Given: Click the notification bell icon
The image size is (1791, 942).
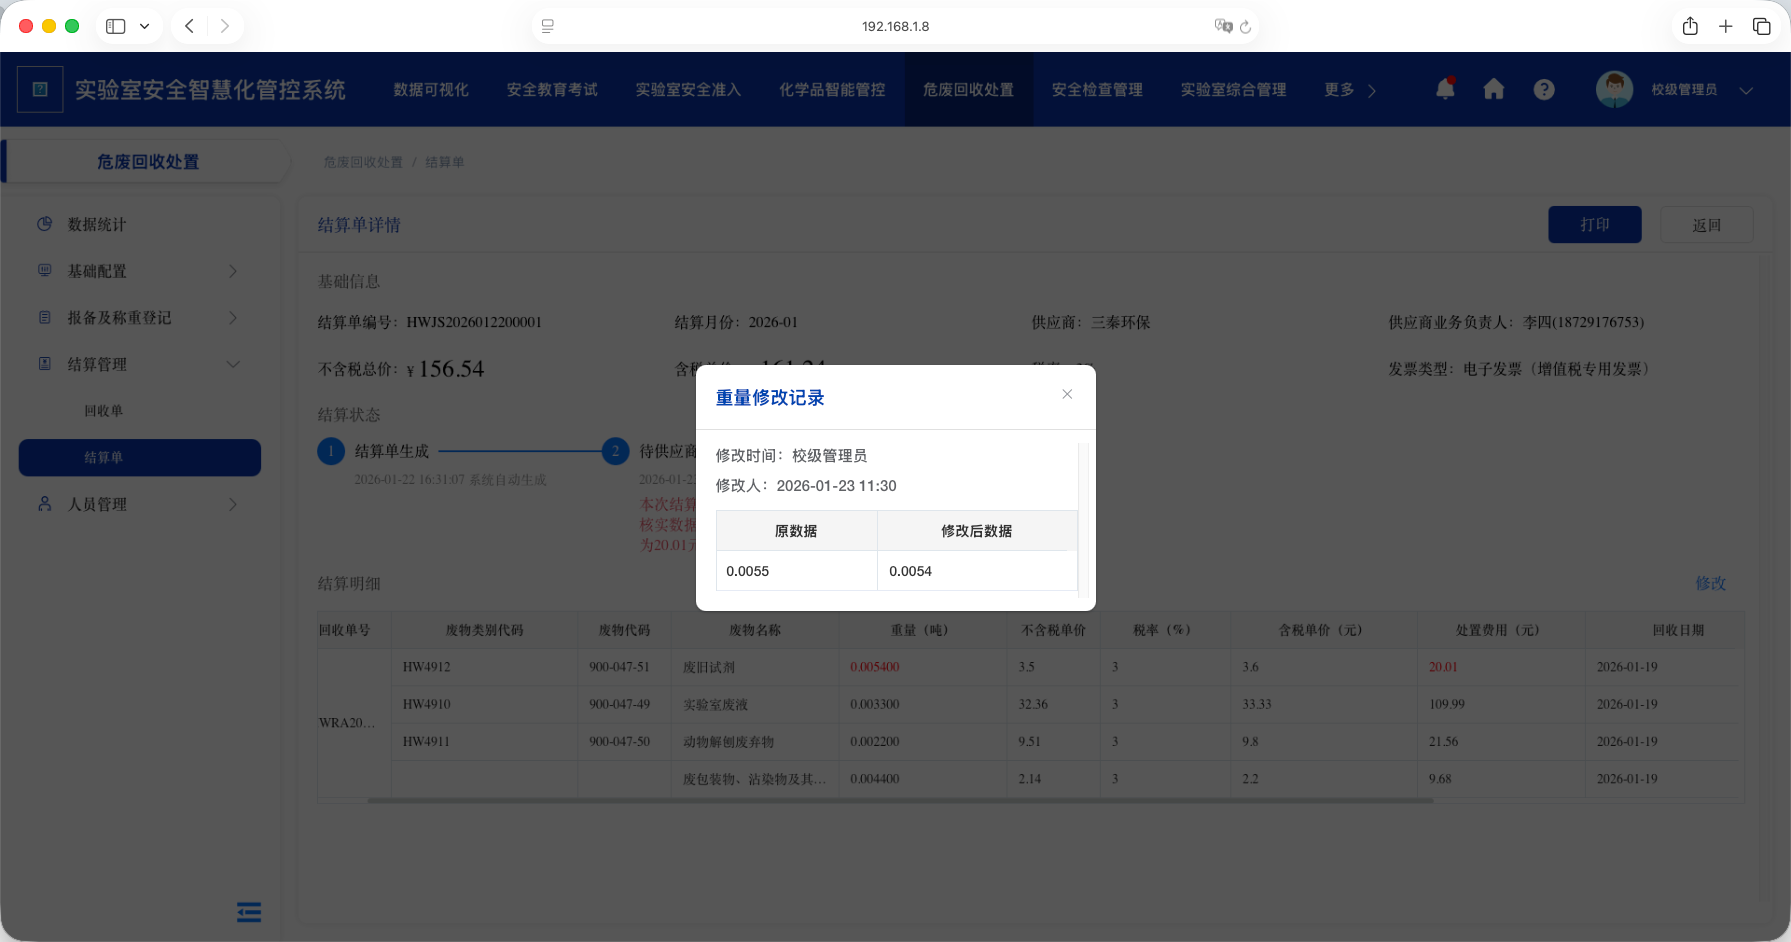Looking at the screenshot, I should 1445,89.
